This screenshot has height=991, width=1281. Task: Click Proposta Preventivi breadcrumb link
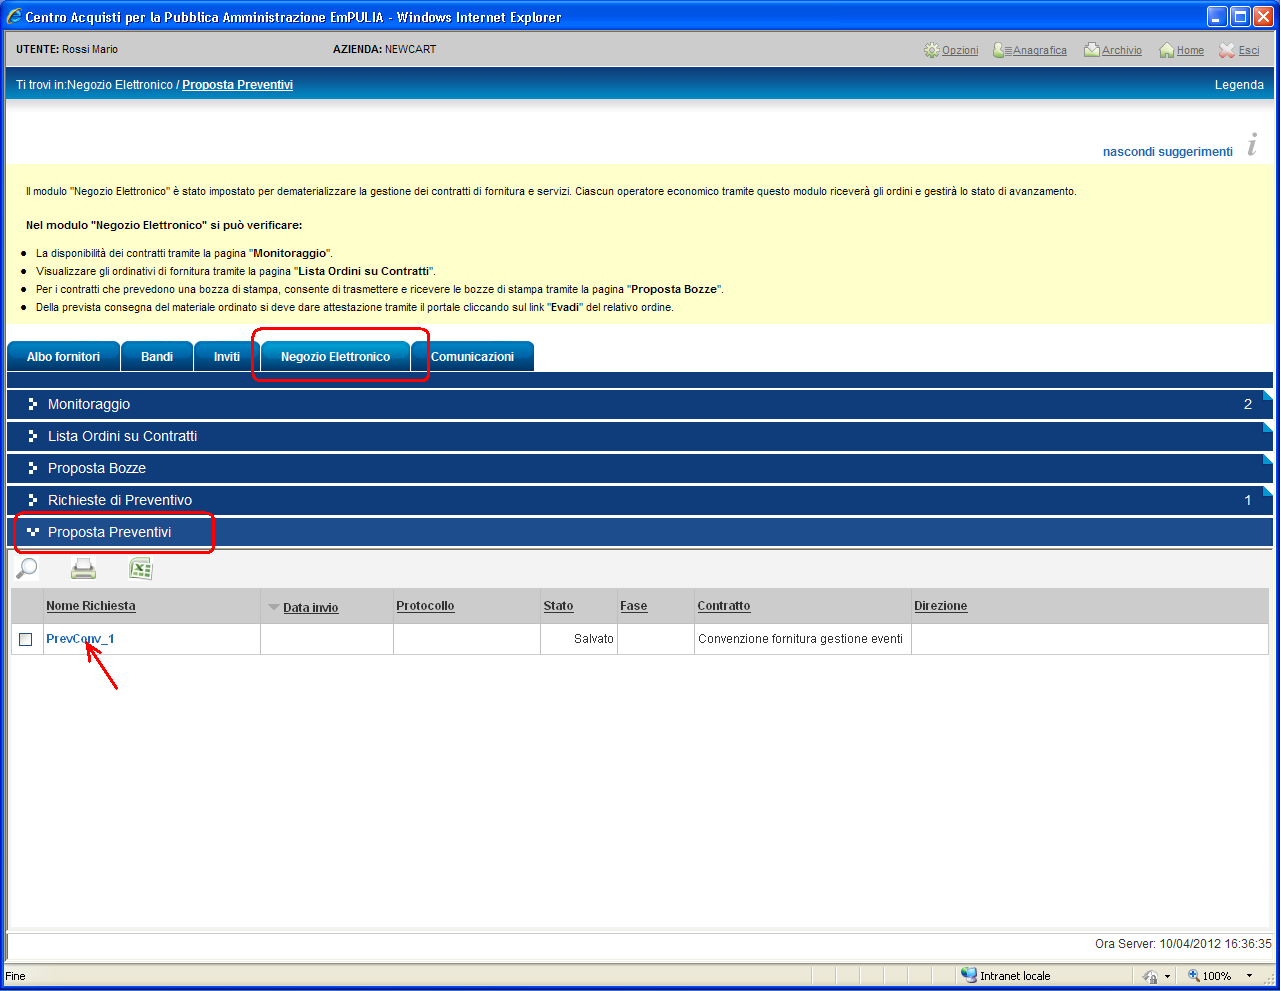click(x=237, y=85)
